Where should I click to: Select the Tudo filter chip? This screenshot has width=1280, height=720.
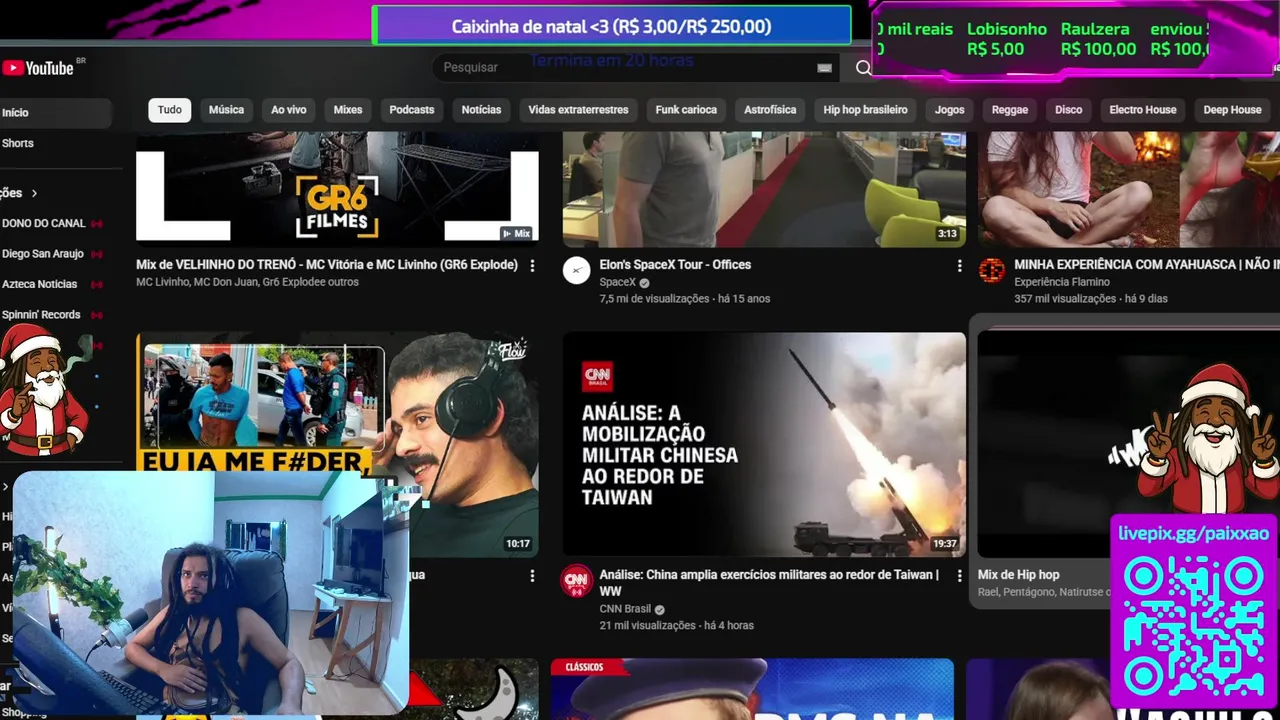click(170, 110)
